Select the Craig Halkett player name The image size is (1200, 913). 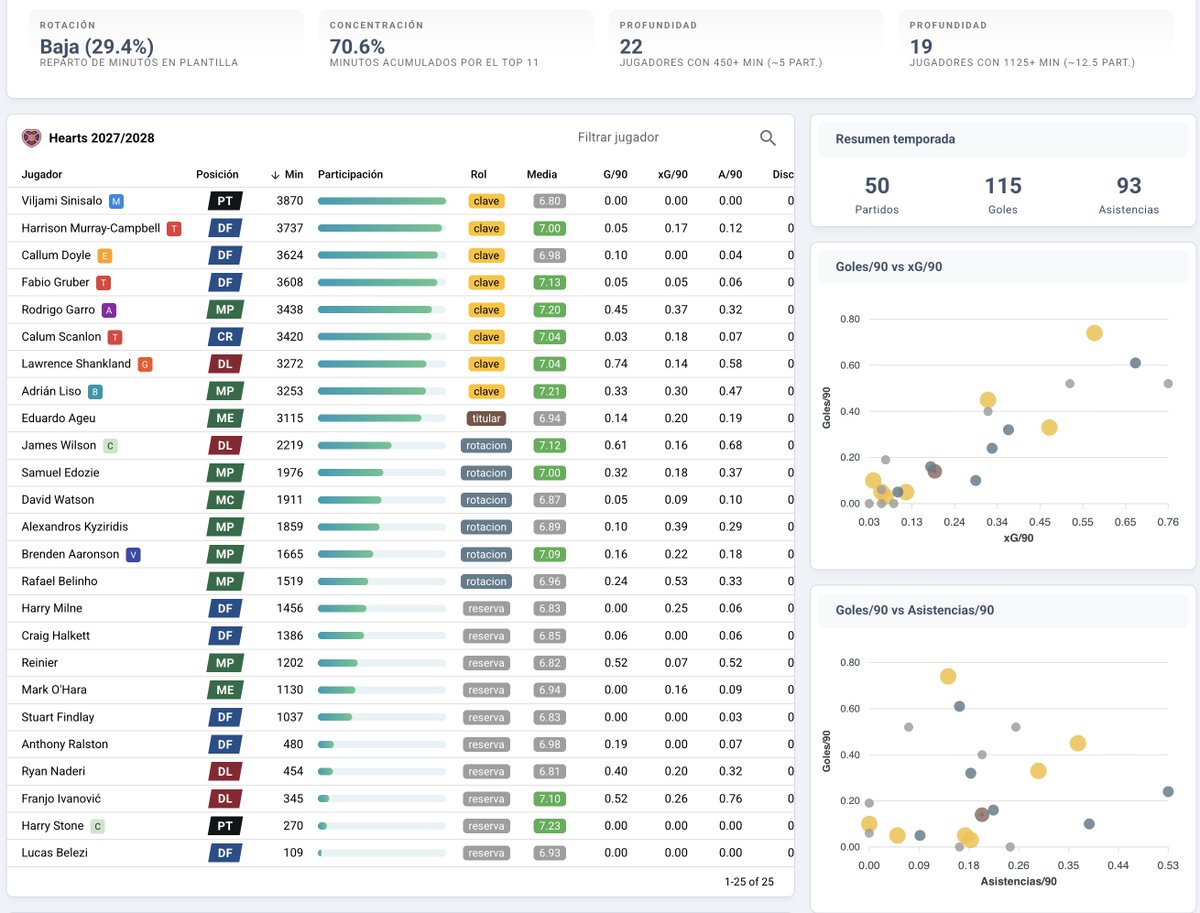(x=56, y=636)
